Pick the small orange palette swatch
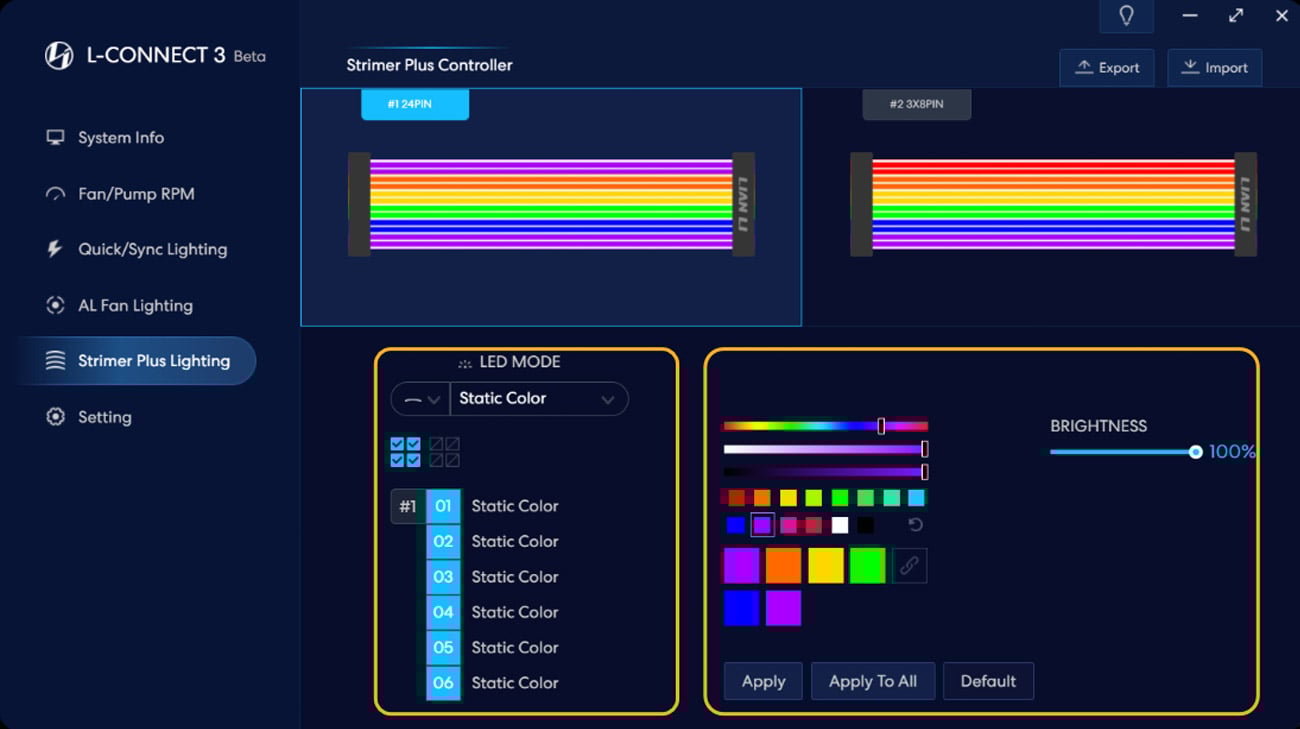Screen dimensions: 1300x729 tap(762, 498)
